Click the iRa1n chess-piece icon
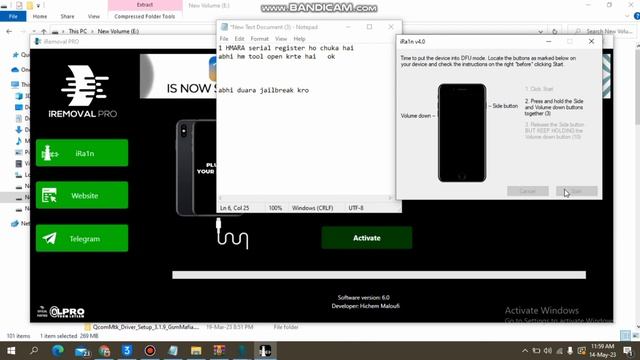This screenshot has width=640, height=360. [50, 153]
